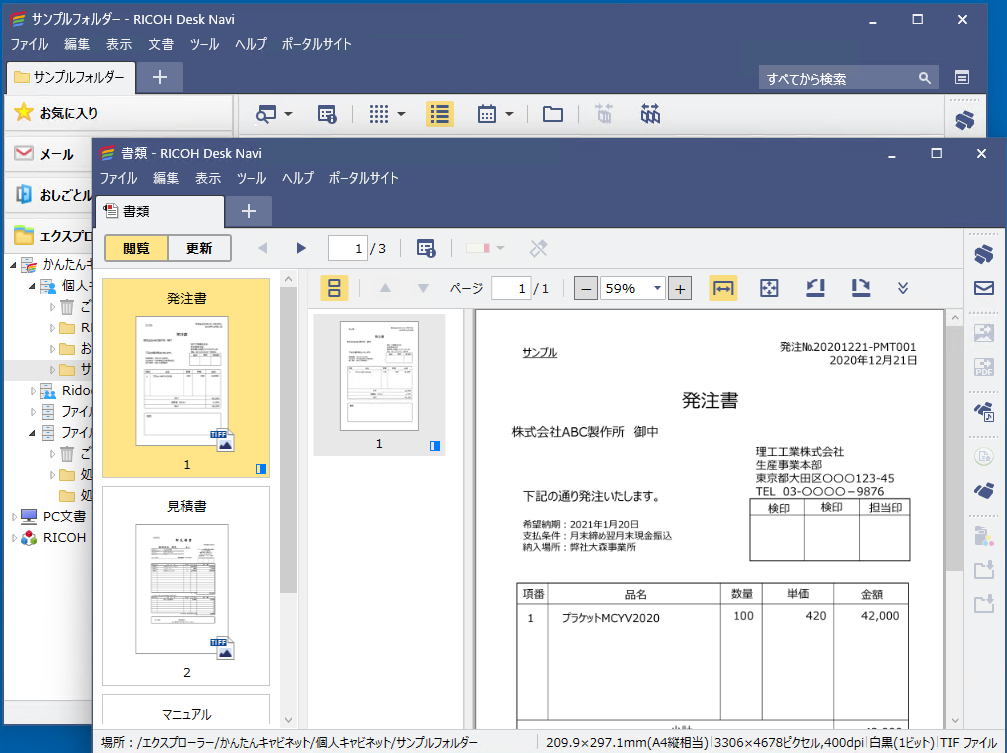This screenshot has height=753, width=1007.
Task: Click search display icon in back window toolbar
Action: [266, 114]
